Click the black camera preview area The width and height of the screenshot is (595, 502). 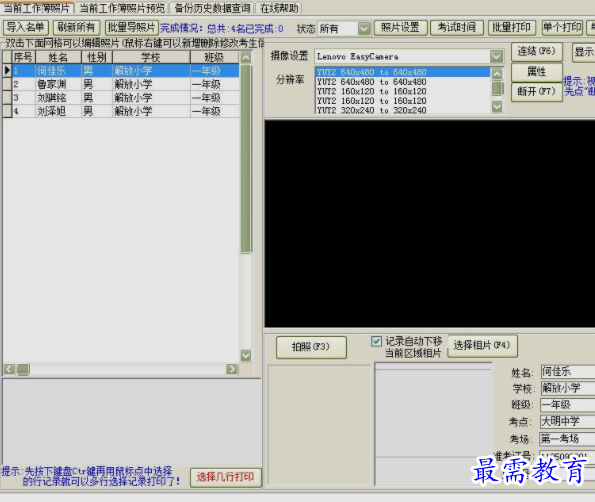click(x=430, y=223)
